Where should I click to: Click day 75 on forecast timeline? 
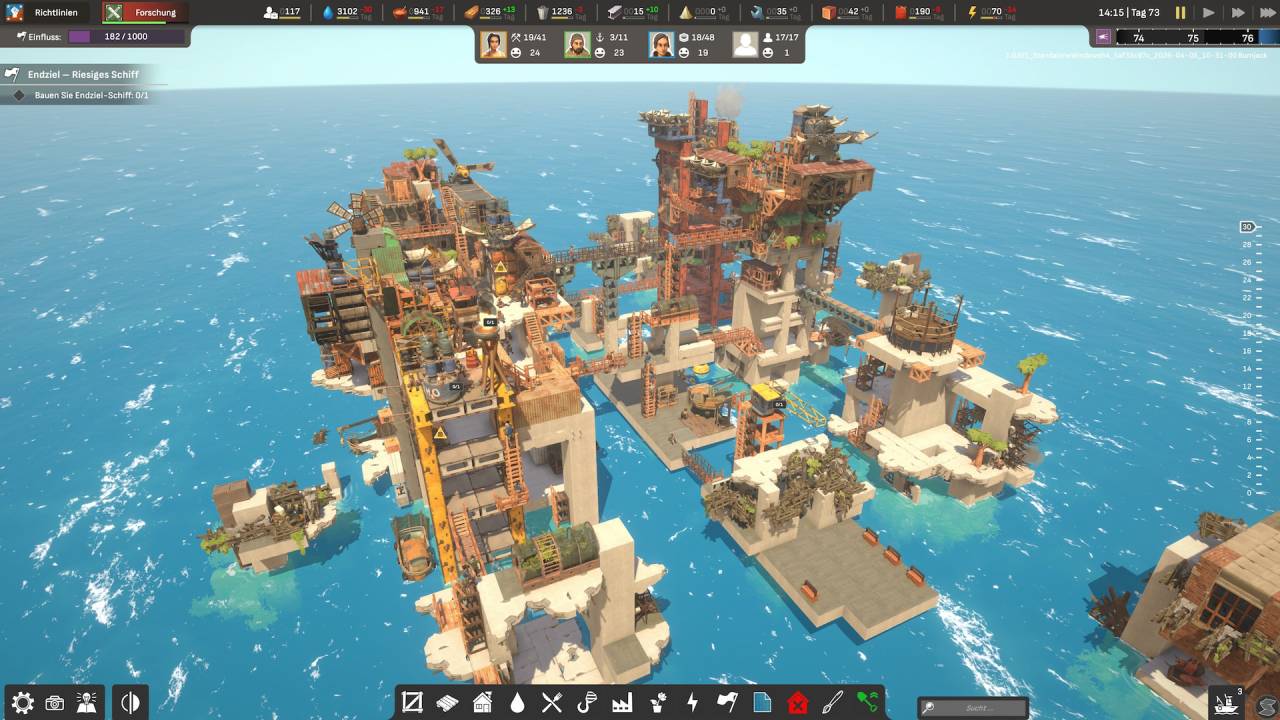pos(1192,38)
